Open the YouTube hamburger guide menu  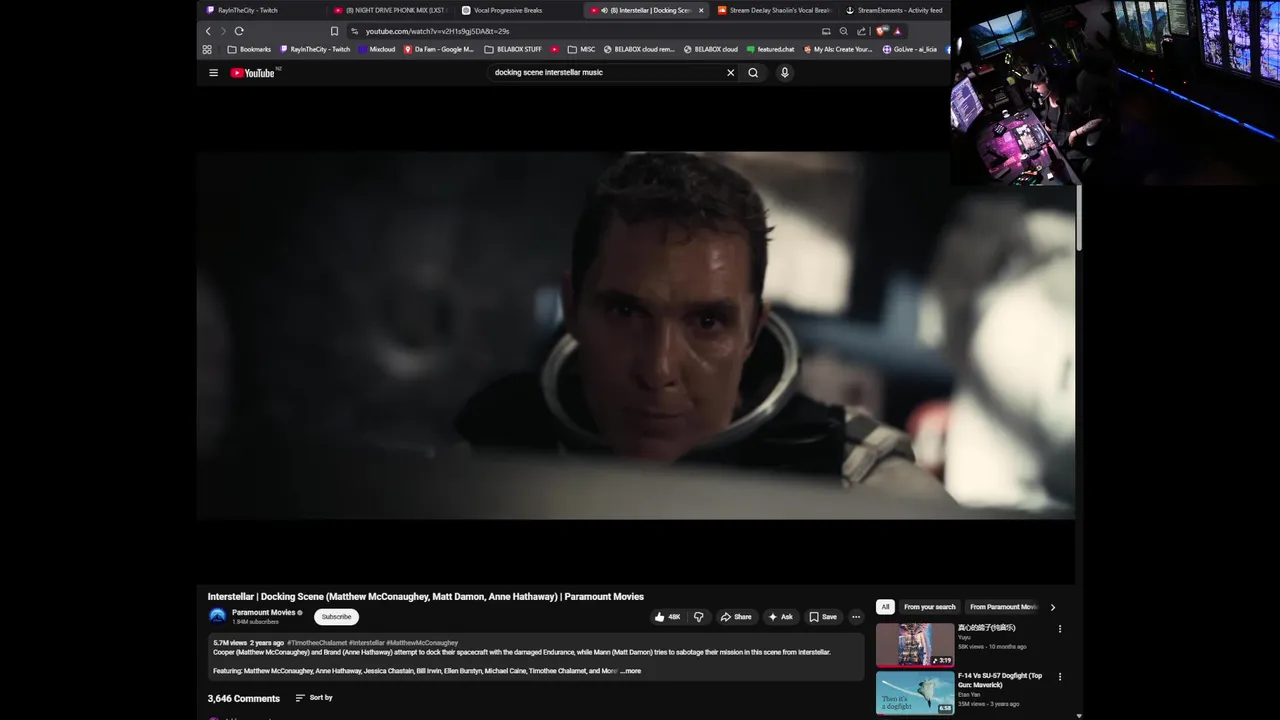[x=213, y=73]
